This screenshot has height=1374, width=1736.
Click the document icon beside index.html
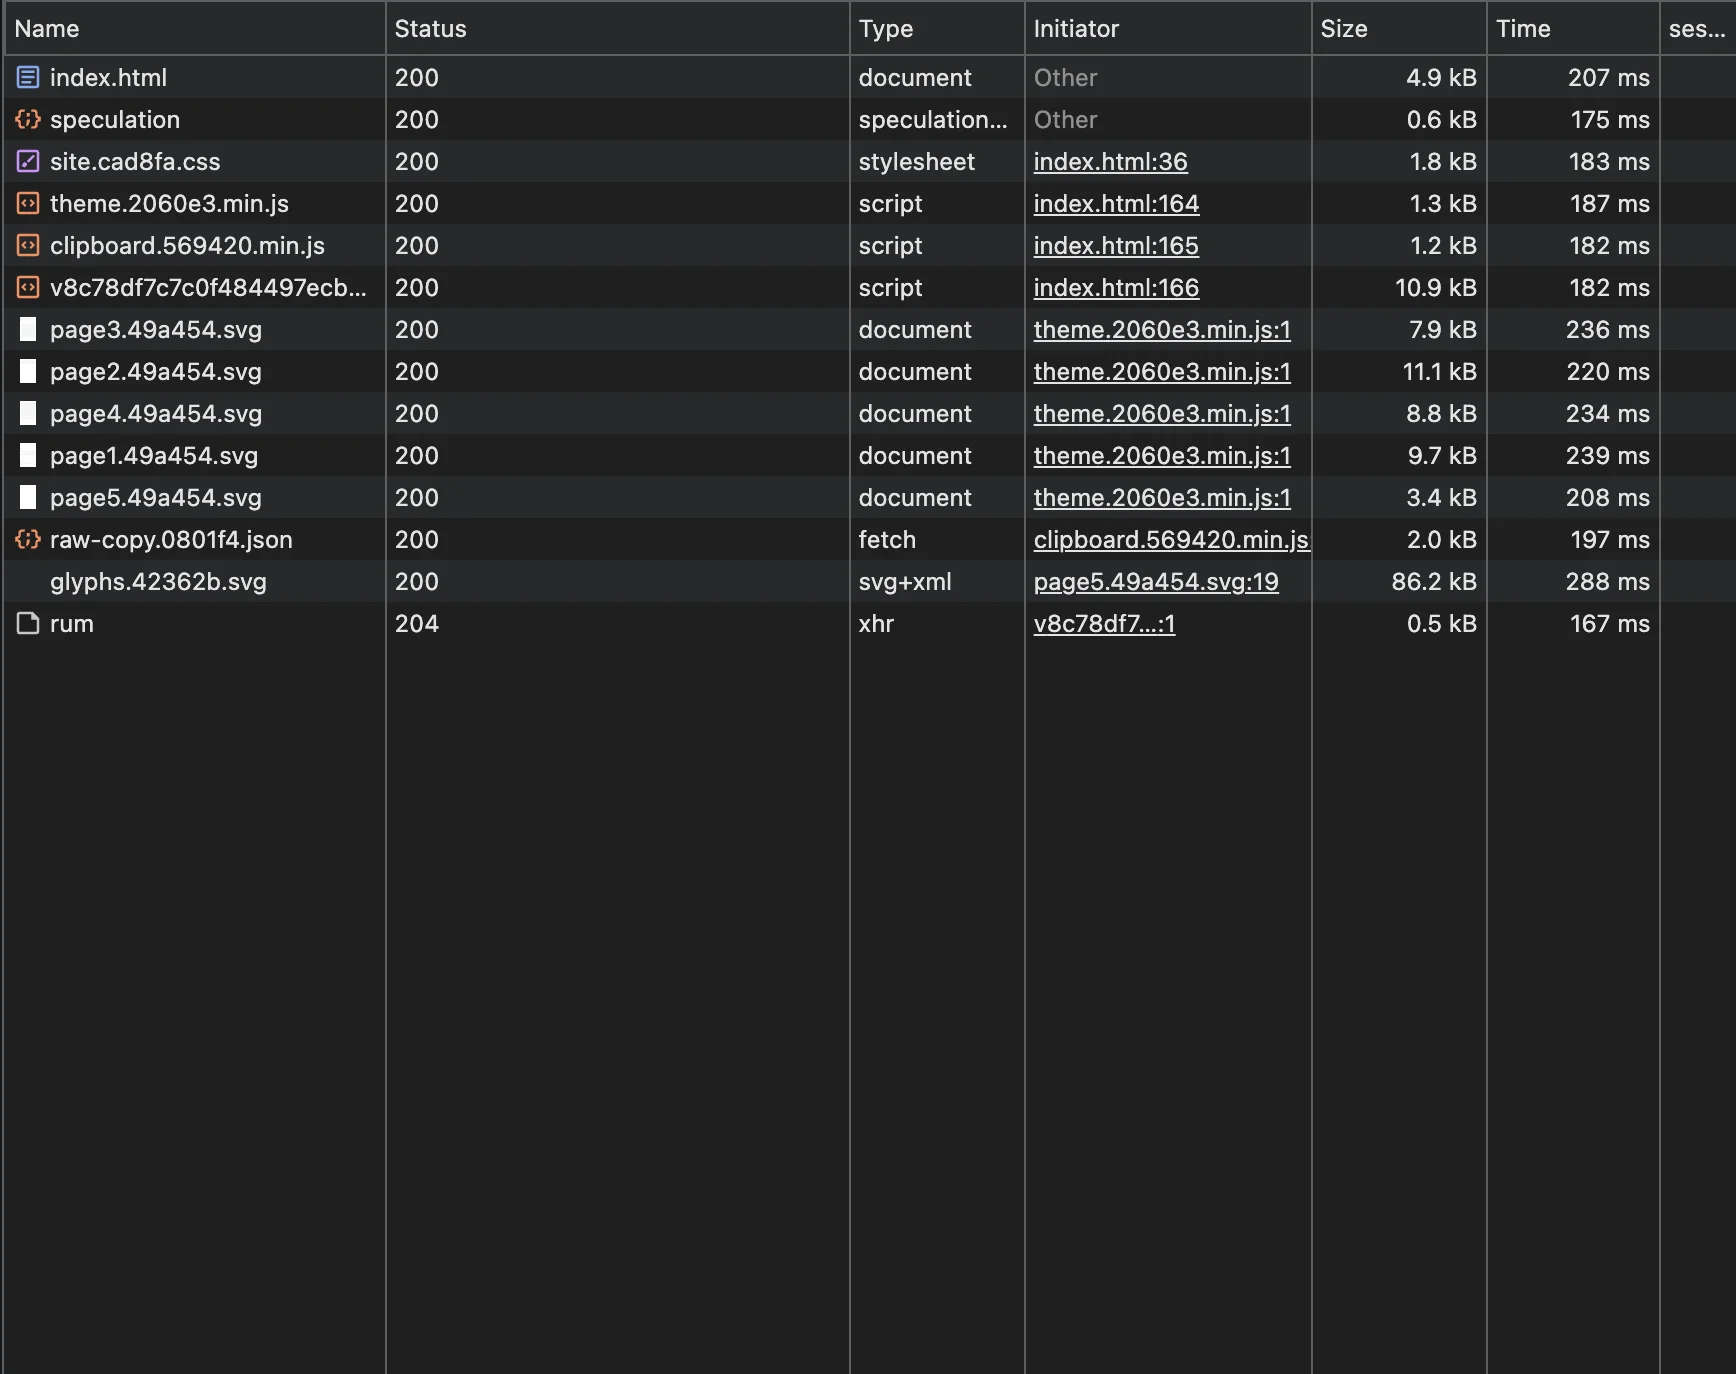(x=28, y=77)
